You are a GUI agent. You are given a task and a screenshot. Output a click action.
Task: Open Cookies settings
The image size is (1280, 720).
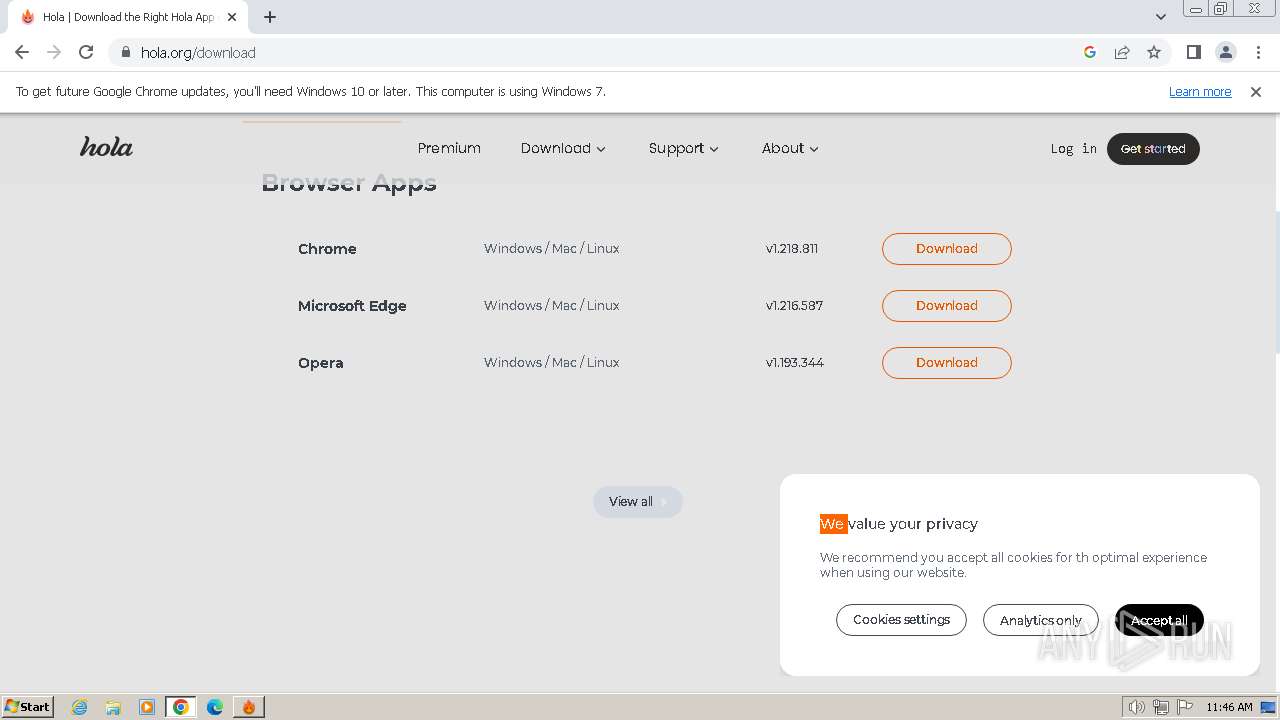(x=901, y=620)
